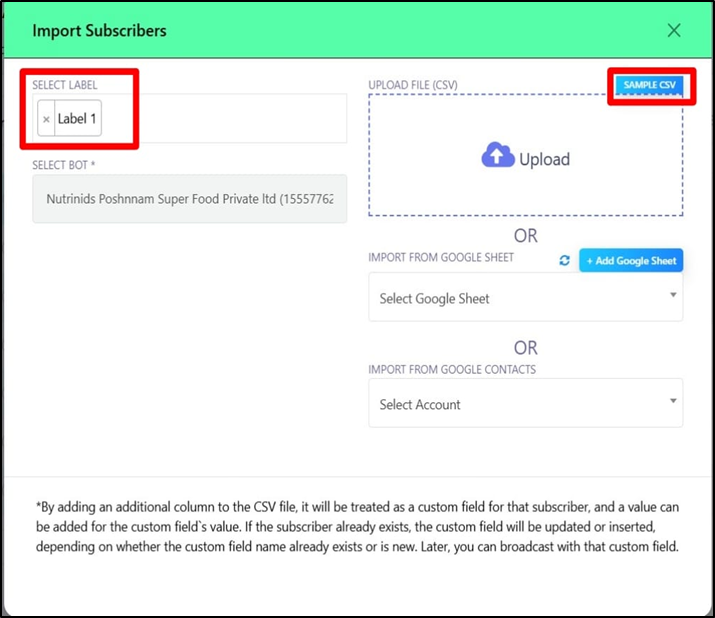715x618 pixels.
Task: Click the cloud upload icon
Action: pos(497,155)
